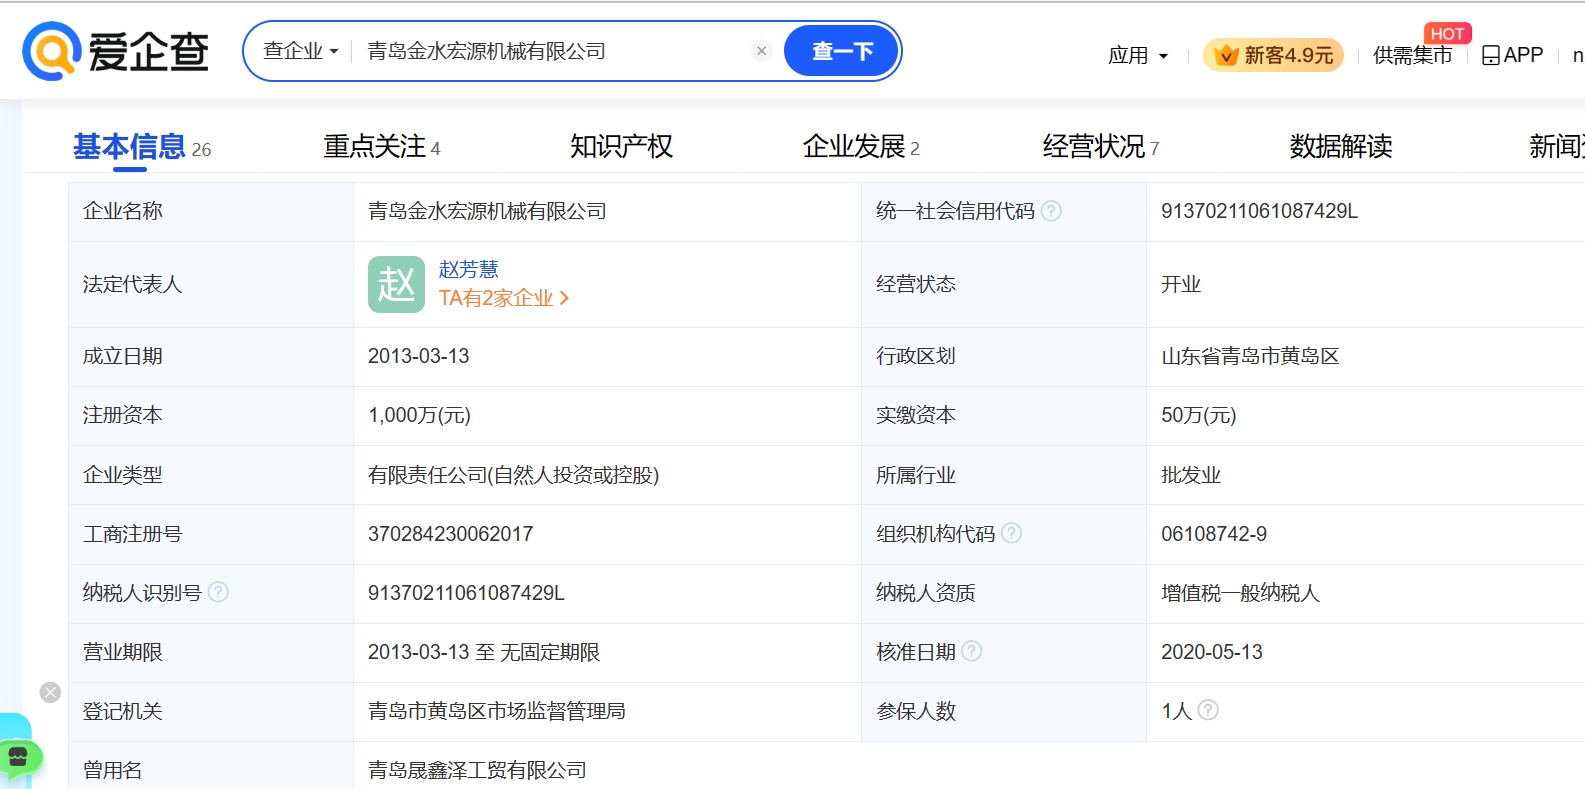Image resolution: width=1585 pixels, height=789 pixels.
Task: Select paid-in capital 50万(元)
Action: (x=1198, y=415)
